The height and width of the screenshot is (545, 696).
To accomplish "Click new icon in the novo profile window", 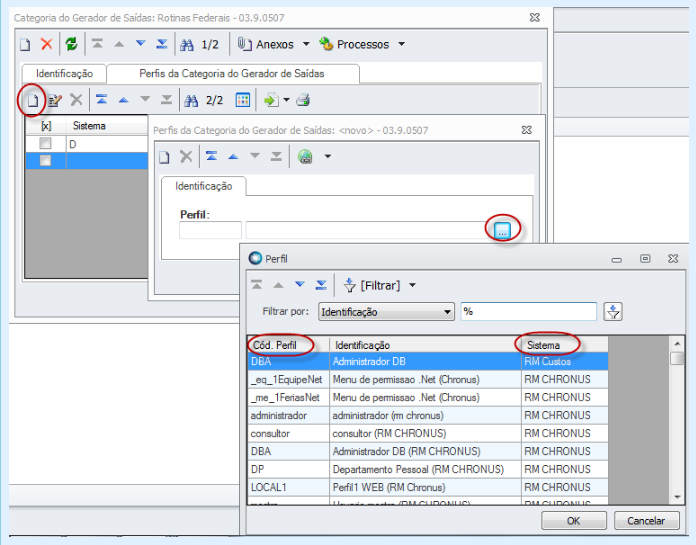I will 164,157.
